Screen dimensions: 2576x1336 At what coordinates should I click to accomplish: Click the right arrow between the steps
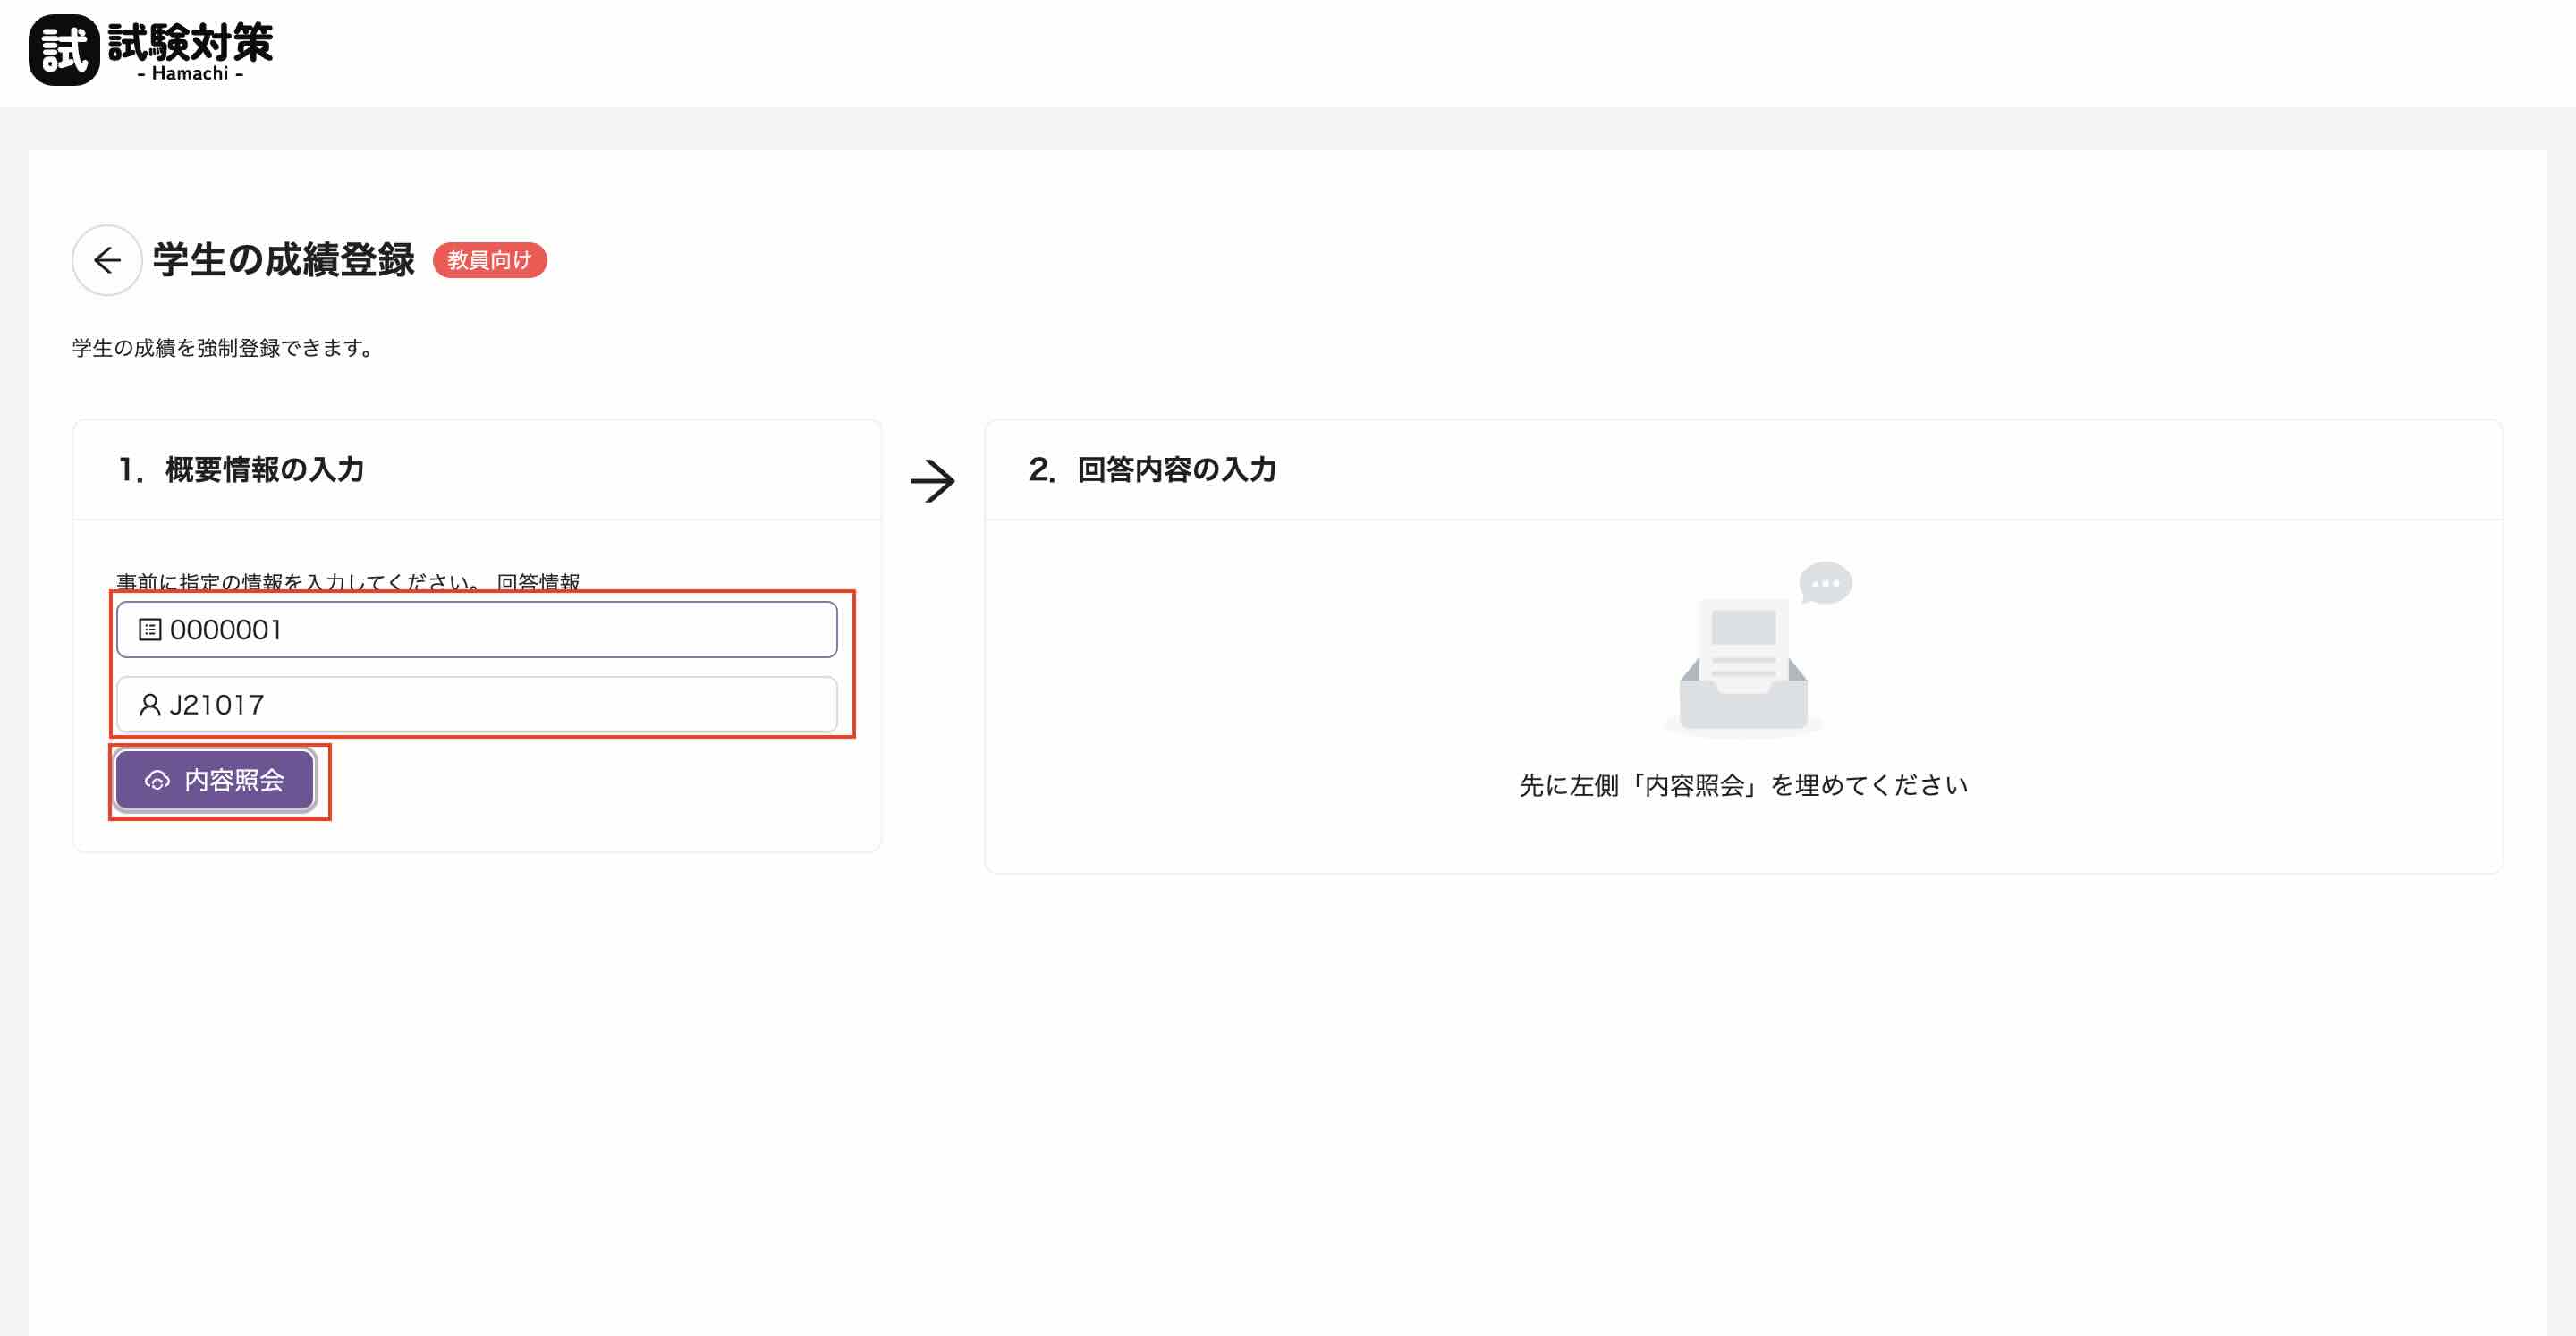click(x=932, y=481)
